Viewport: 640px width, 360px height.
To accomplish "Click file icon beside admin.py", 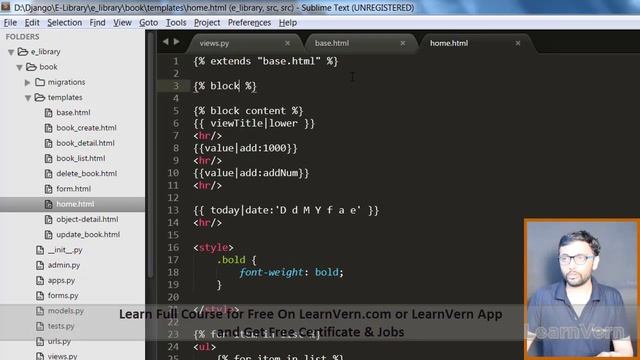I will [40, 265].
